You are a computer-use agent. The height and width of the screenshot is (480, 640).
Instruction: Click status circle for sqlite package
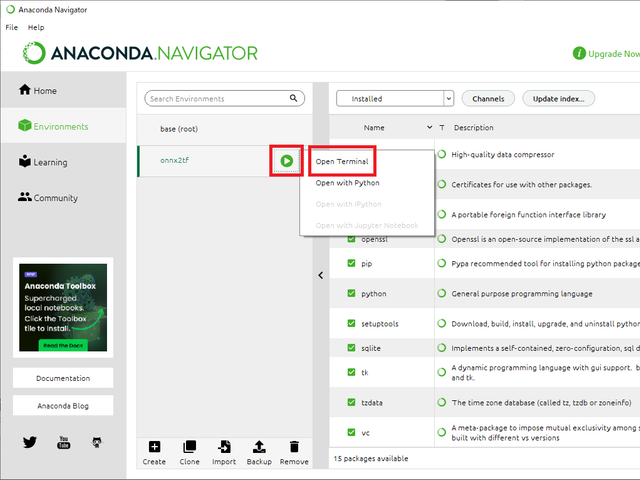pyautogui.click(x=441, y=348)
